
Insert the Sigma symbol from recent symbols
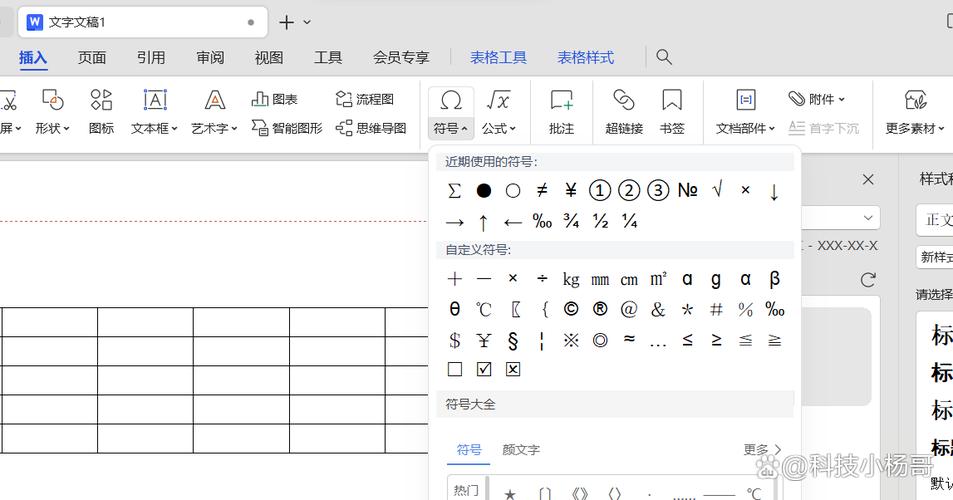click(x=455, y=190)
